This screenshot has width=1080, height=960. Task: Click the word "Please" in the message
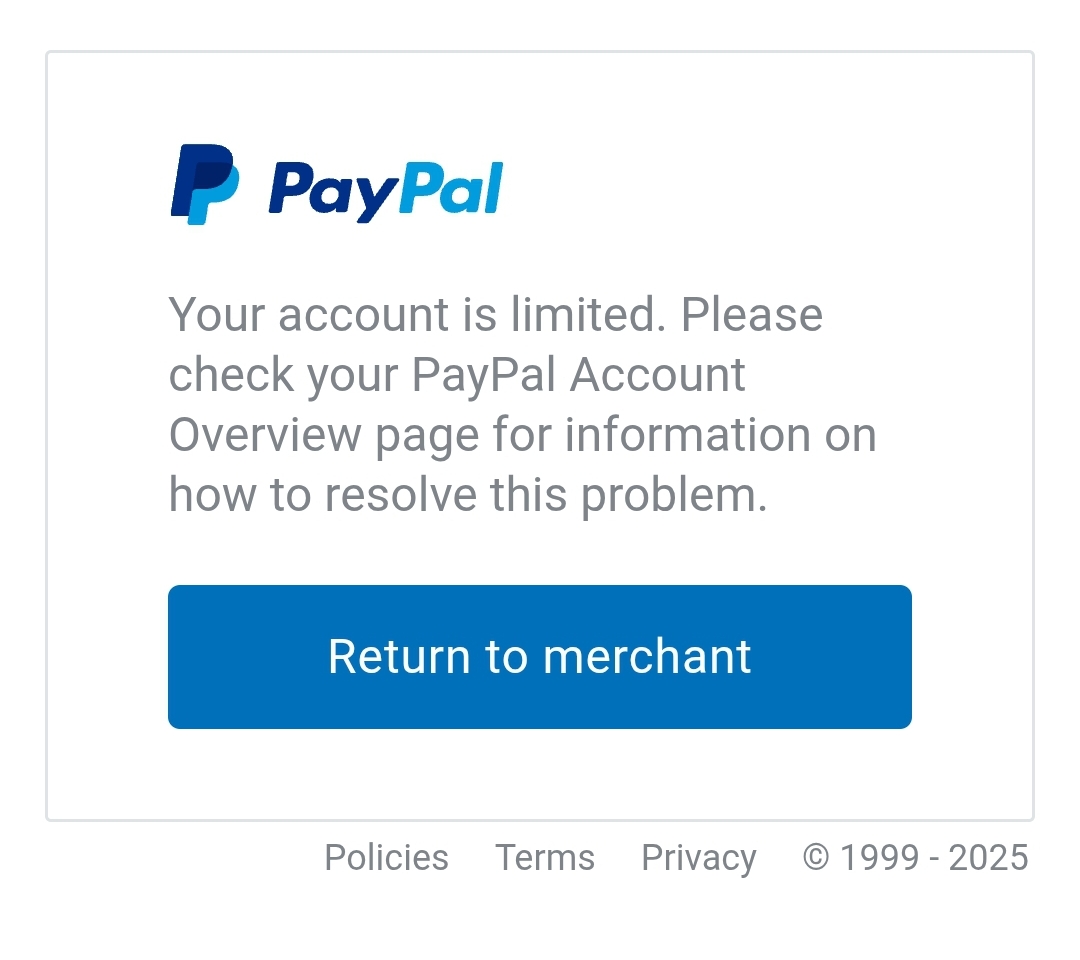tap(752, 315)
